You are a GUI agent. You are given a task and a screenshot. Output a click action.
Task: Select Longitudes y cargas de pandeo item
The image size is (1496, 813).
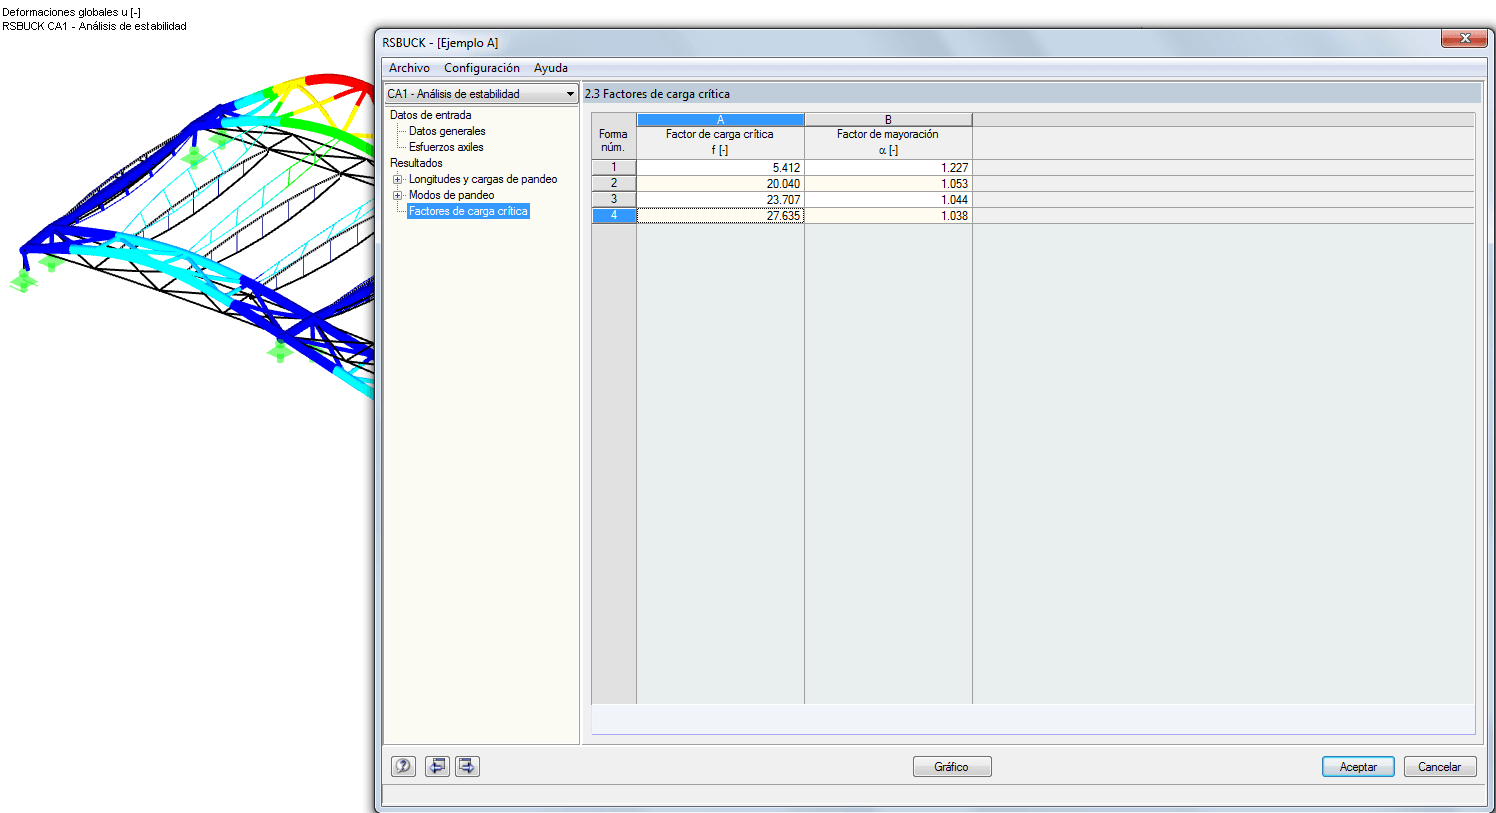tap(483, 179)
